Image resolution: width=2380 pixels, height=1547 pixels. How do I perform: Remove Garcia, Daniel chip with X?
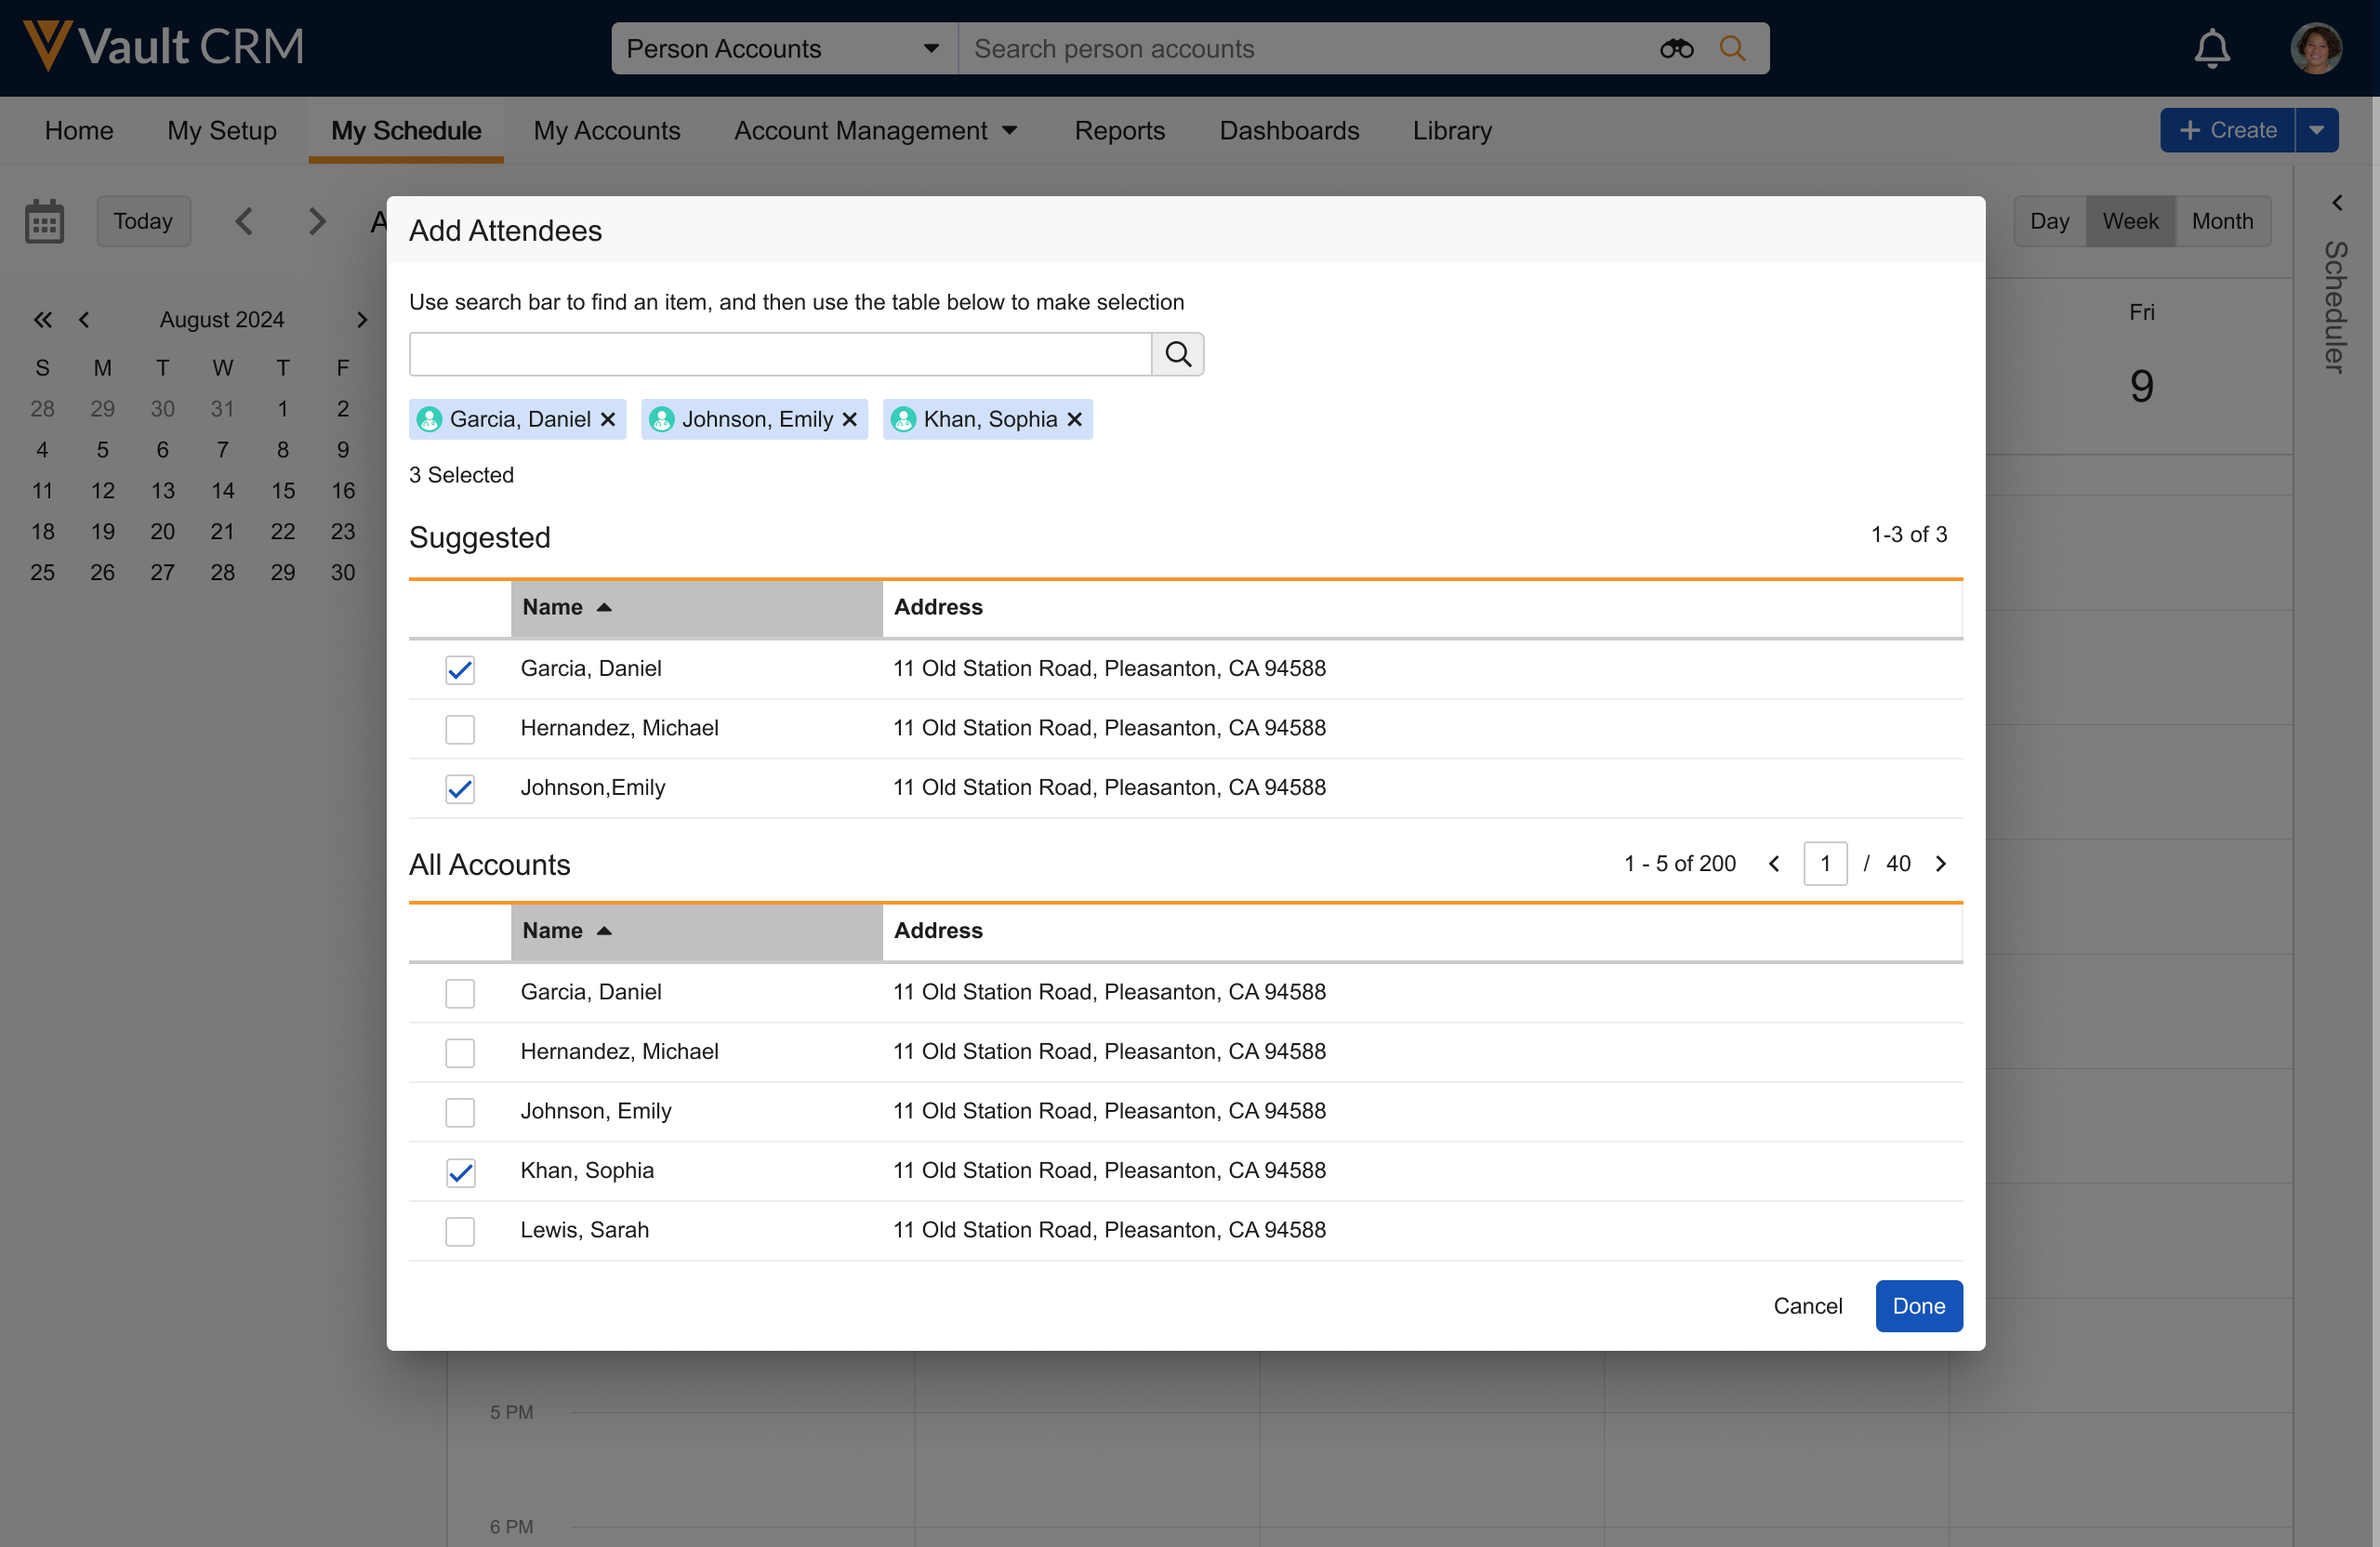click(608, 420)
